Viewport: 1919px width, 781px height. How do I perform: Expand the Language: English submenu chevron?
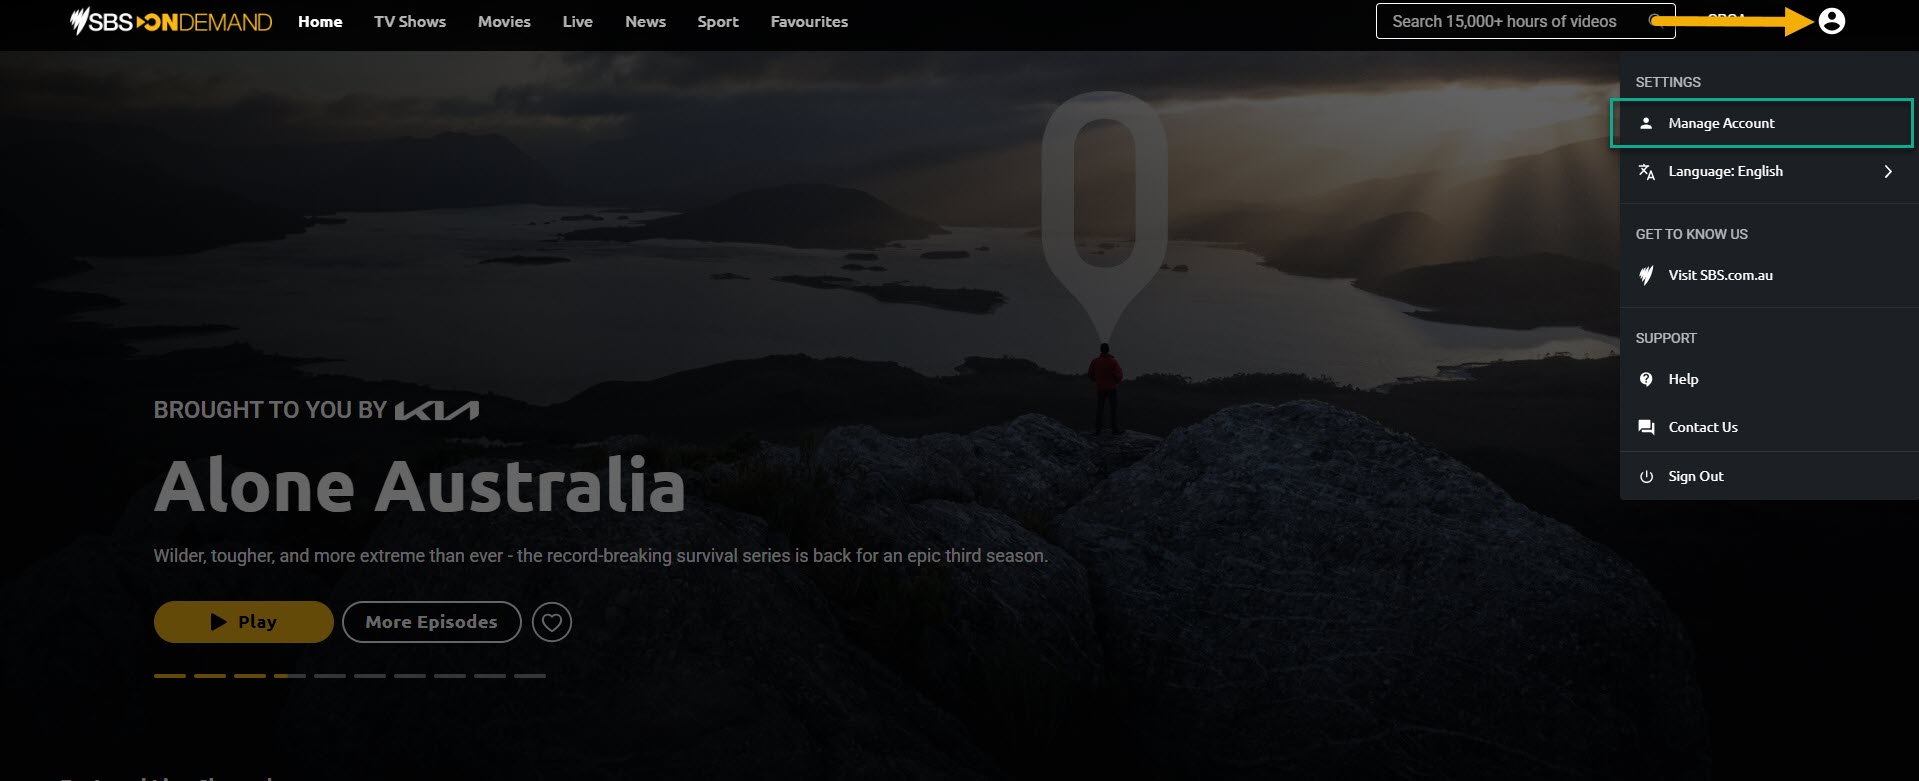(x=1888, y=172)
